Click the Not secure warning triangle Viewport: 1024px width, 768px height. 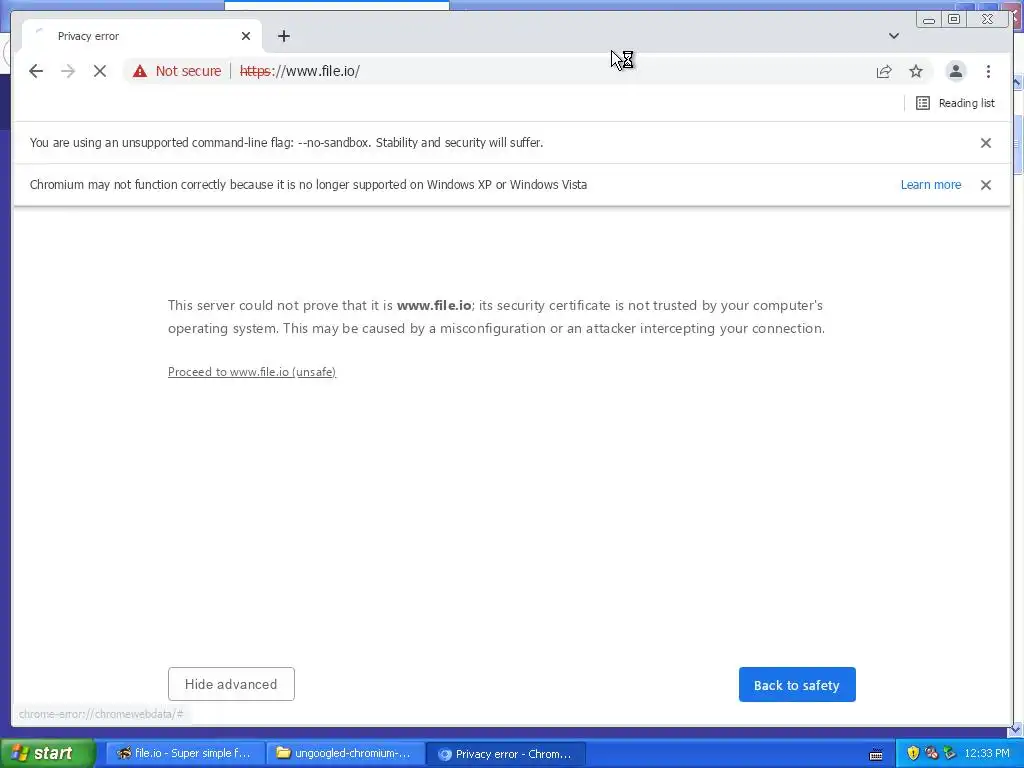pyautogui.click(x=140, y=71)
